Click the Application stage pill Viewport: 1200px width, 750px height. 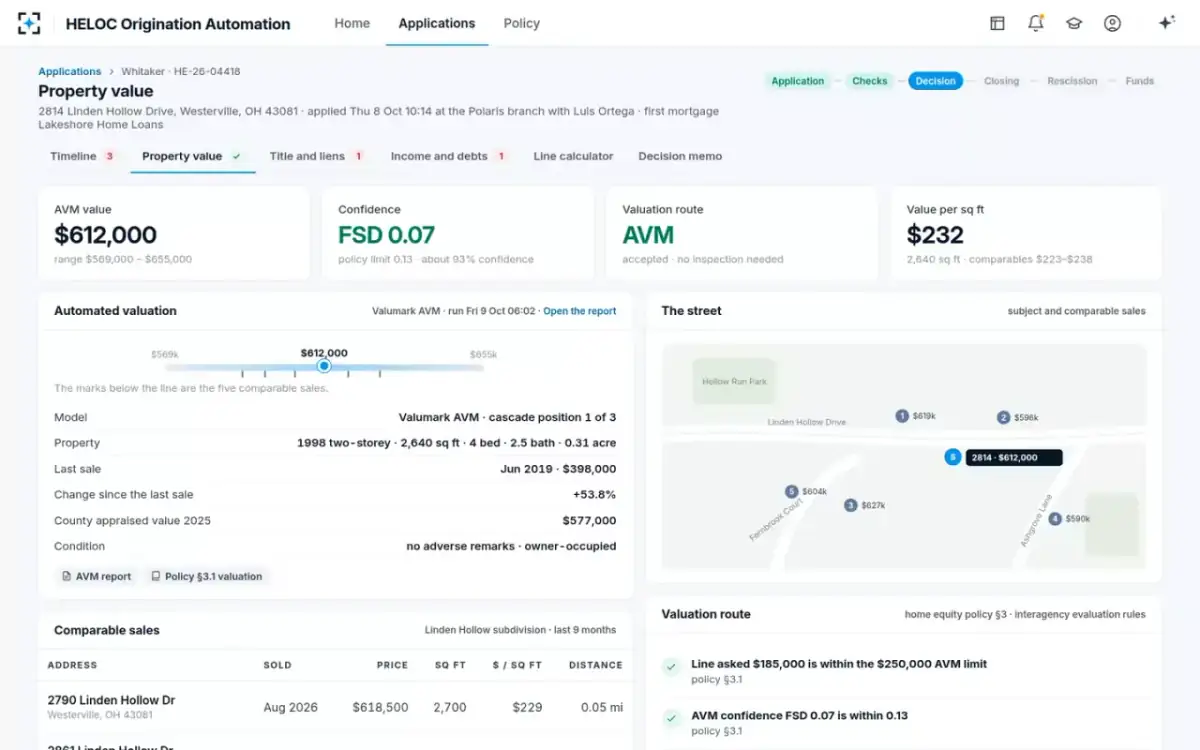798,81
